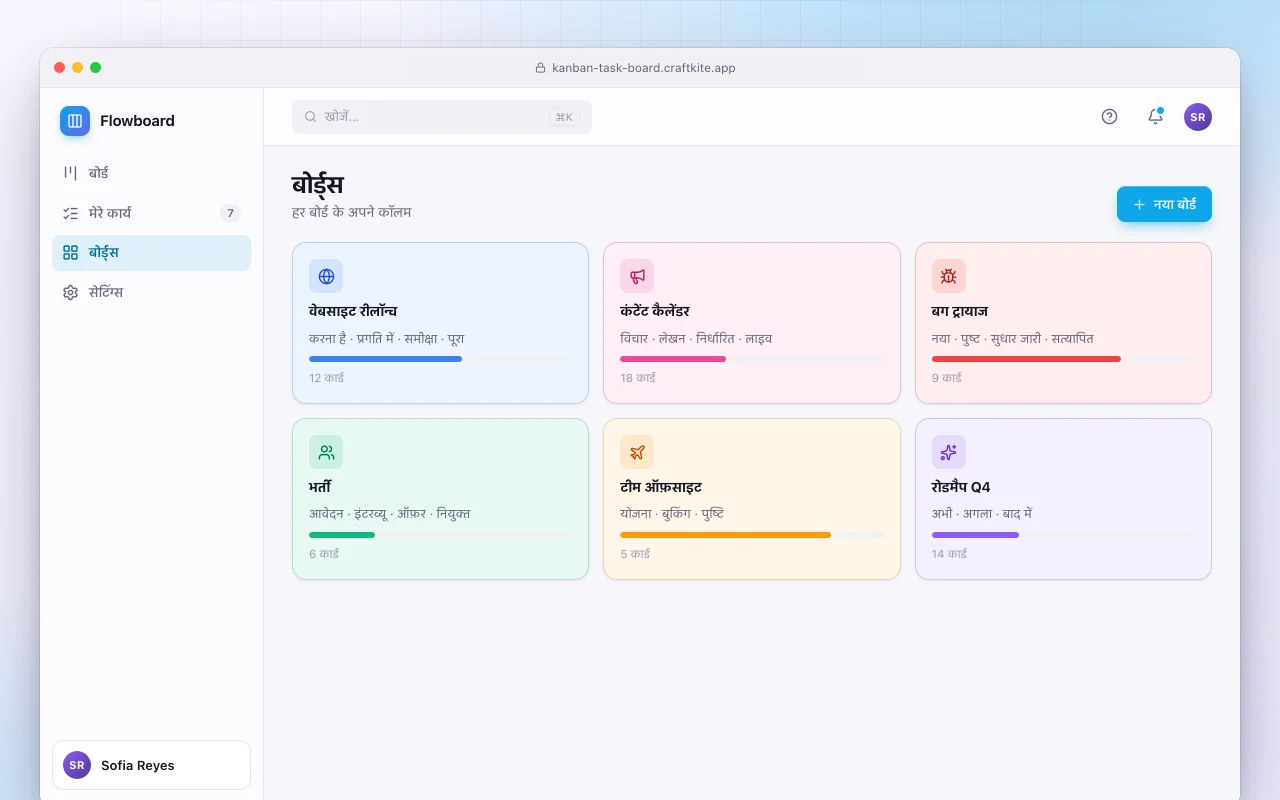Click the आवेदन · इंटरव्यू · ऑफ़र · नियुक्त text
The width and height of the screenshot is (1280, 800).
(390, 514)
